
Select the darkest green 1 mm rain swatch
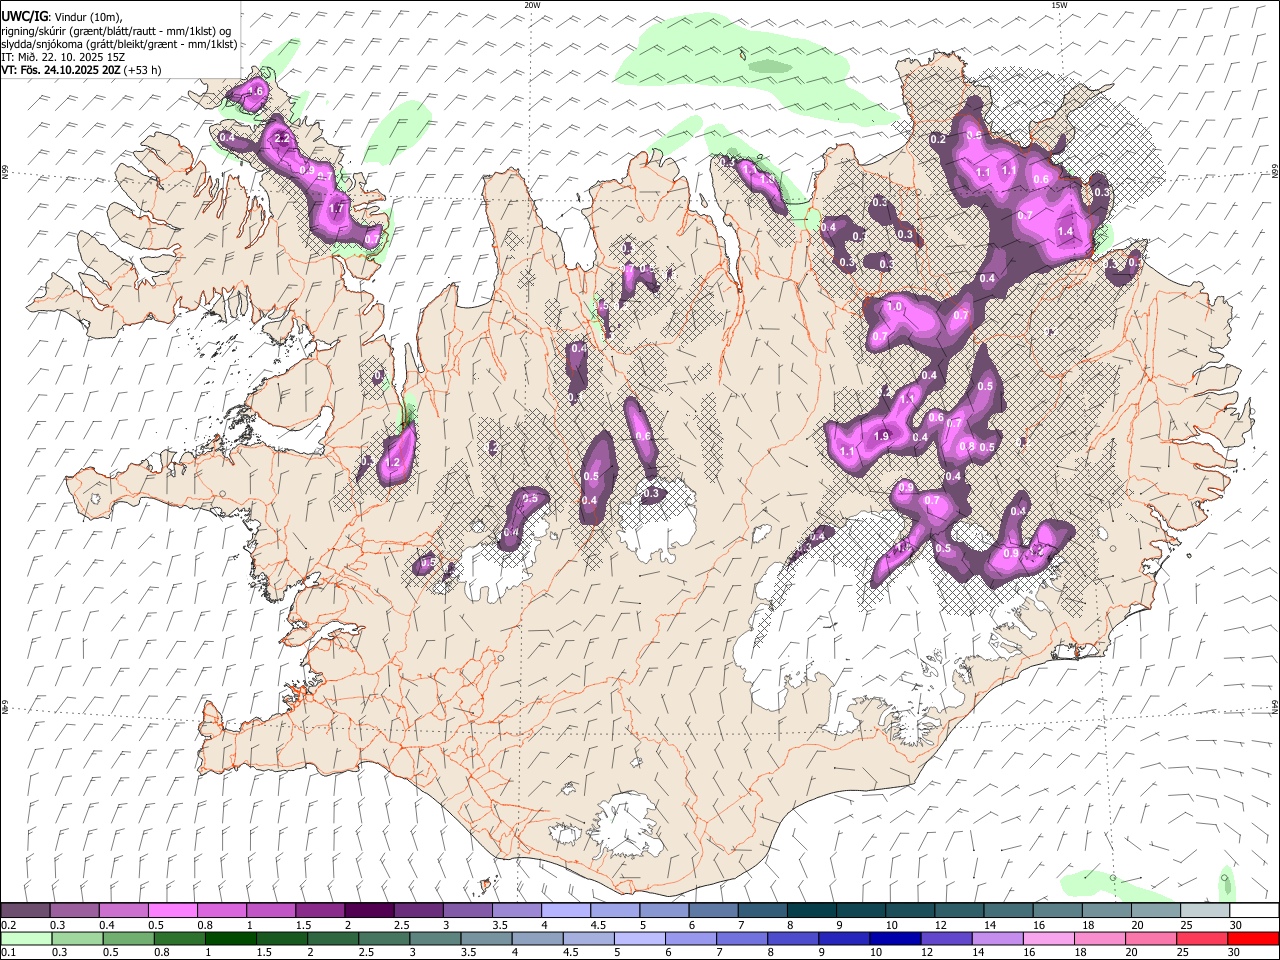click(x=229, y=938)
